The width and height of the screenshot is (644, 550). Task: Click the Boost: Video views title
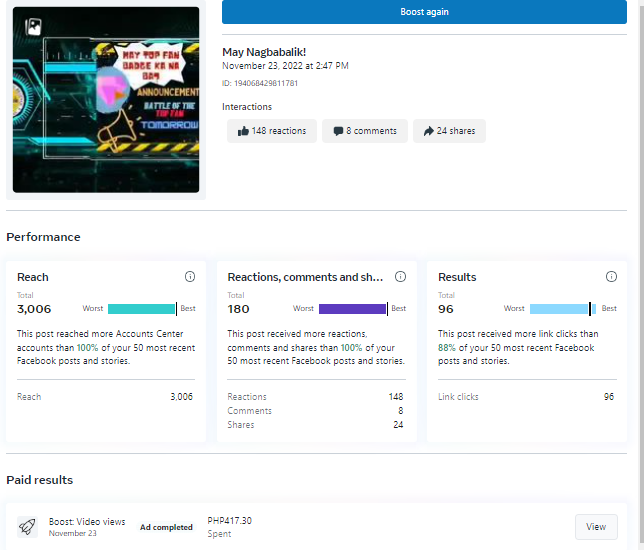(x=87, y=522)
